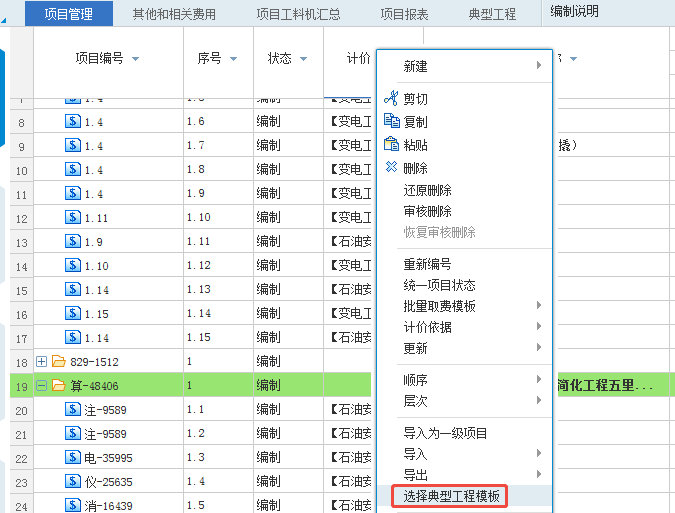Click dollar icon in row 21
The image size is (675, 513).
click(73, 433)
